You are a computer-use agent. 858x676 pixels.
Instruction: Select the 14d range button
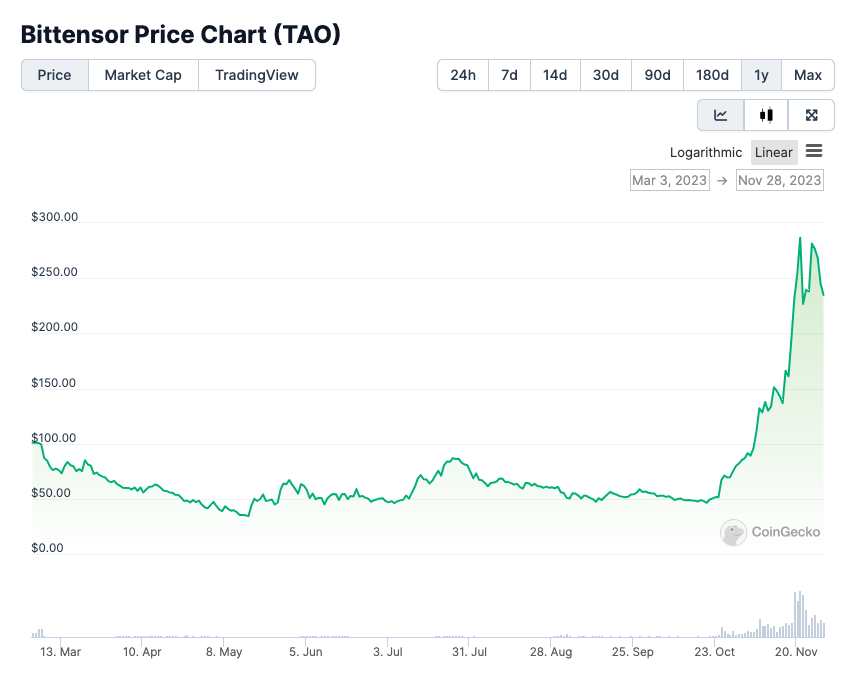[x=555, y=75]
